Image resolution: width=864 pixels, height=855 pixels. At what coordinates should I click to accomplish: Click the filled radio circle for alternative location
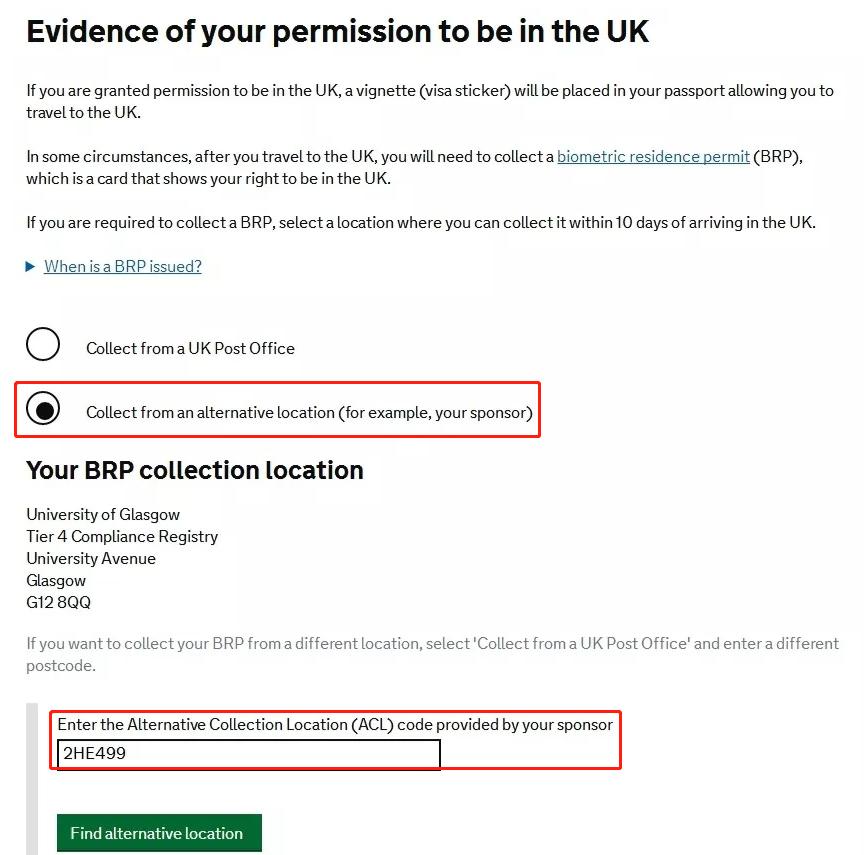coord(43,410)
